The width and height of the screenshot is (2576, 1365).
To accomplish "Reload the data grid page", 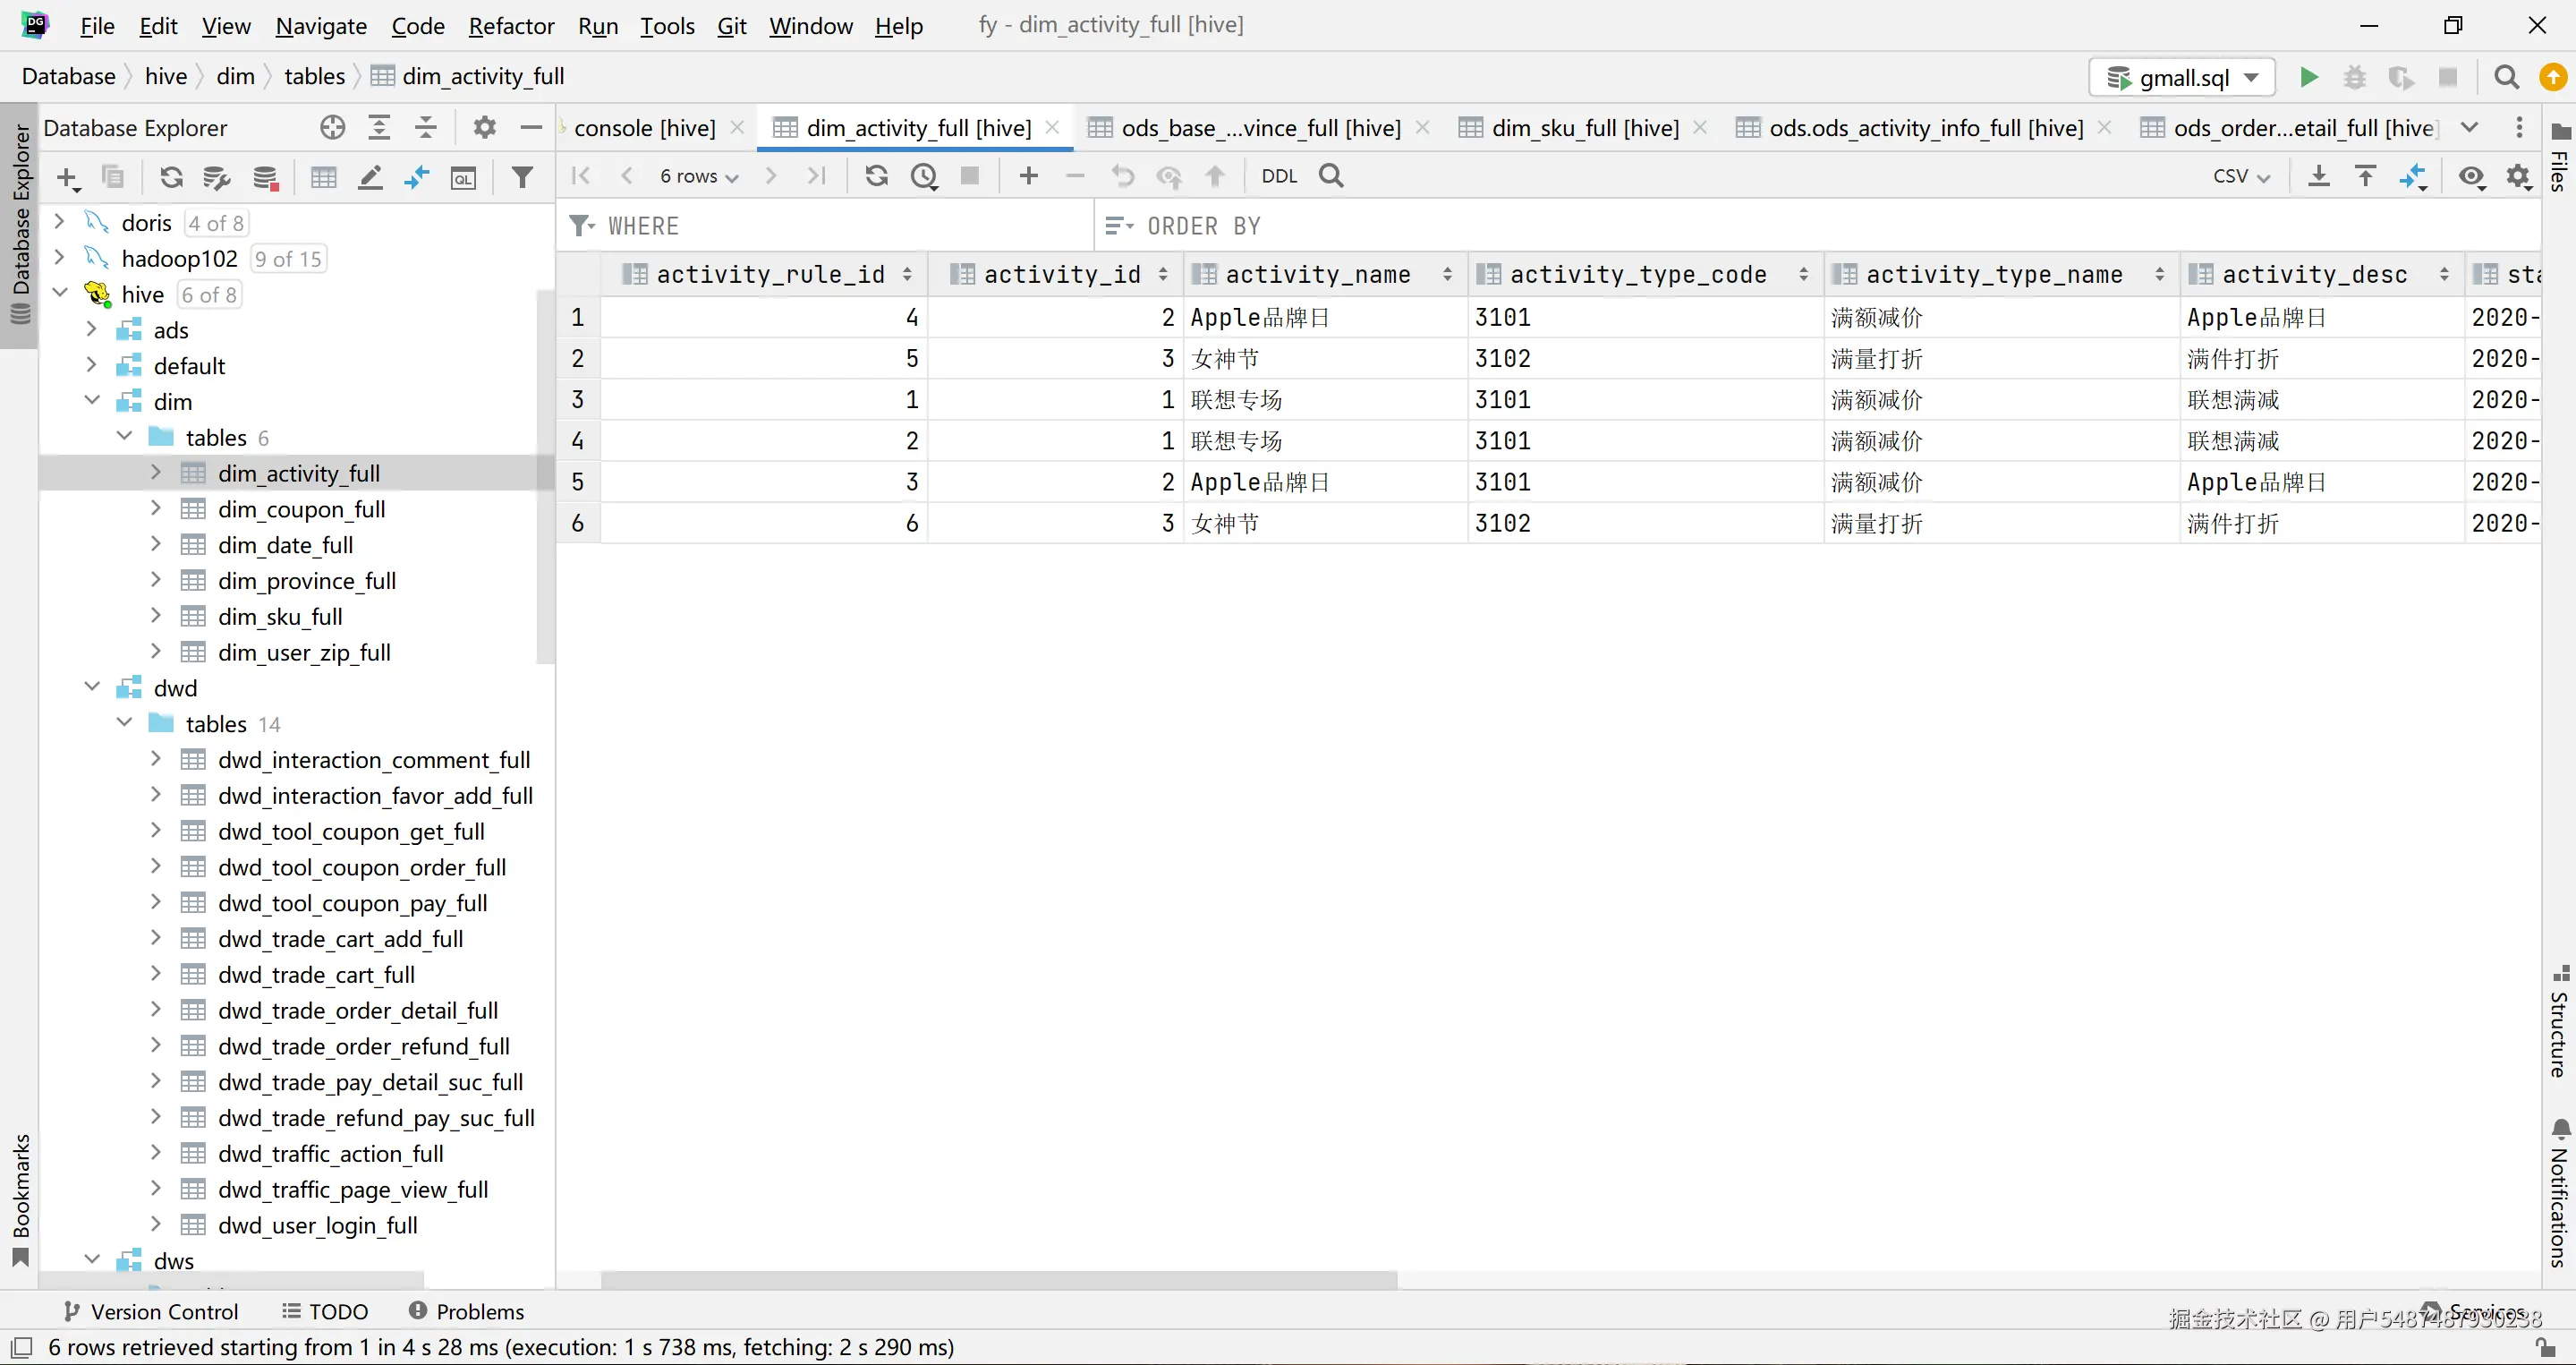I will [x=876, y=176].
